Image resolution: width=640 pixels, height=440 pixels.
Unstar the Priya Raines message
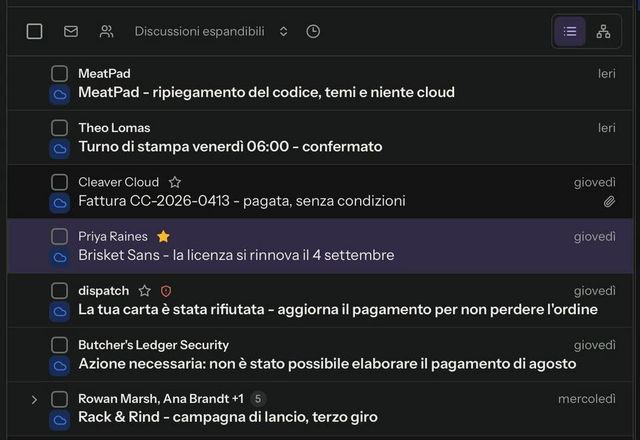click(x=163, y=236)
